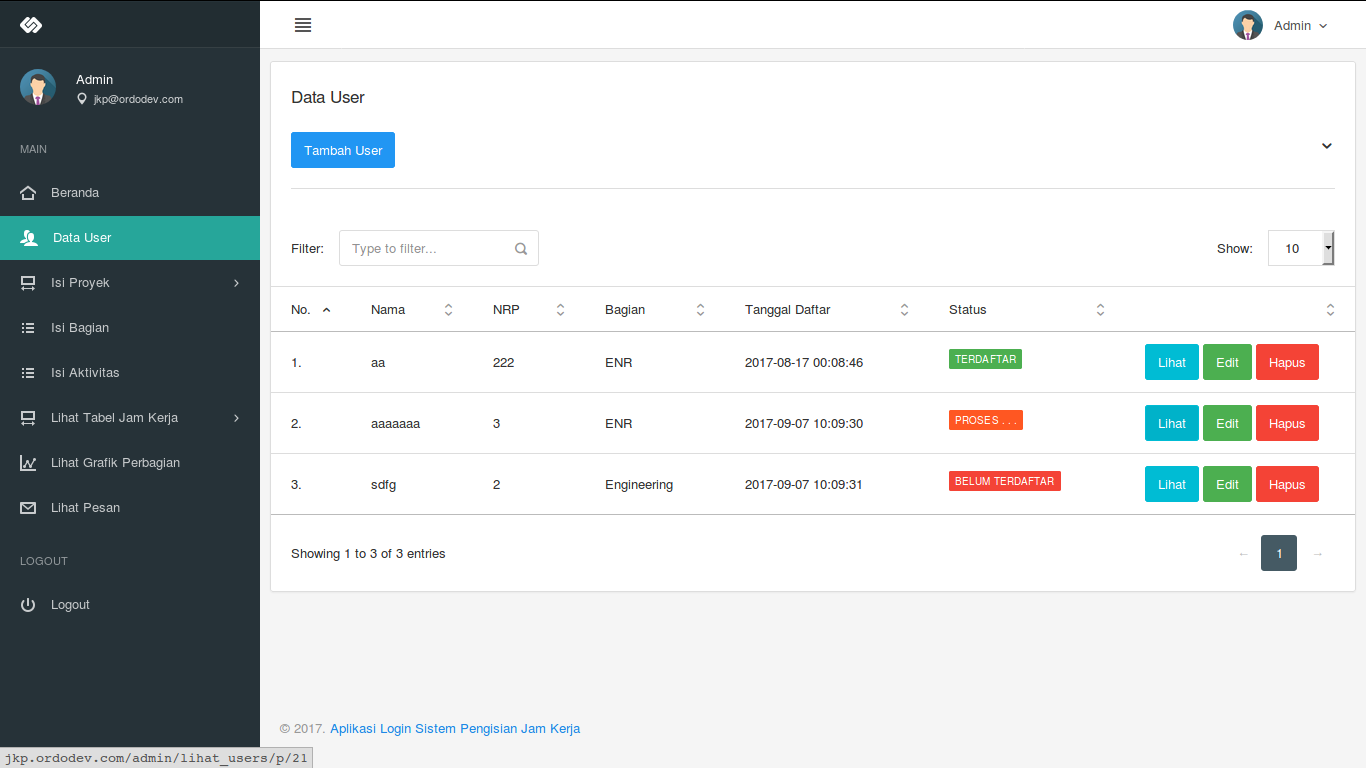The width and height of the screenshot is (1366, 768).
Task: Open Data User menu item
Action: pos(130,238)
